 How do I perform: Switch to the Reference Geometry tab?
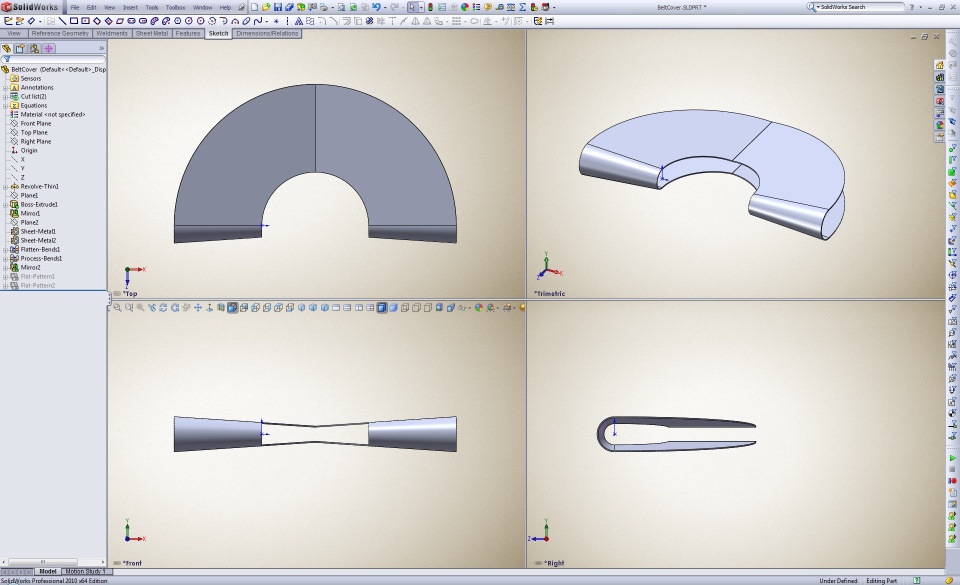tap(60, 34)
